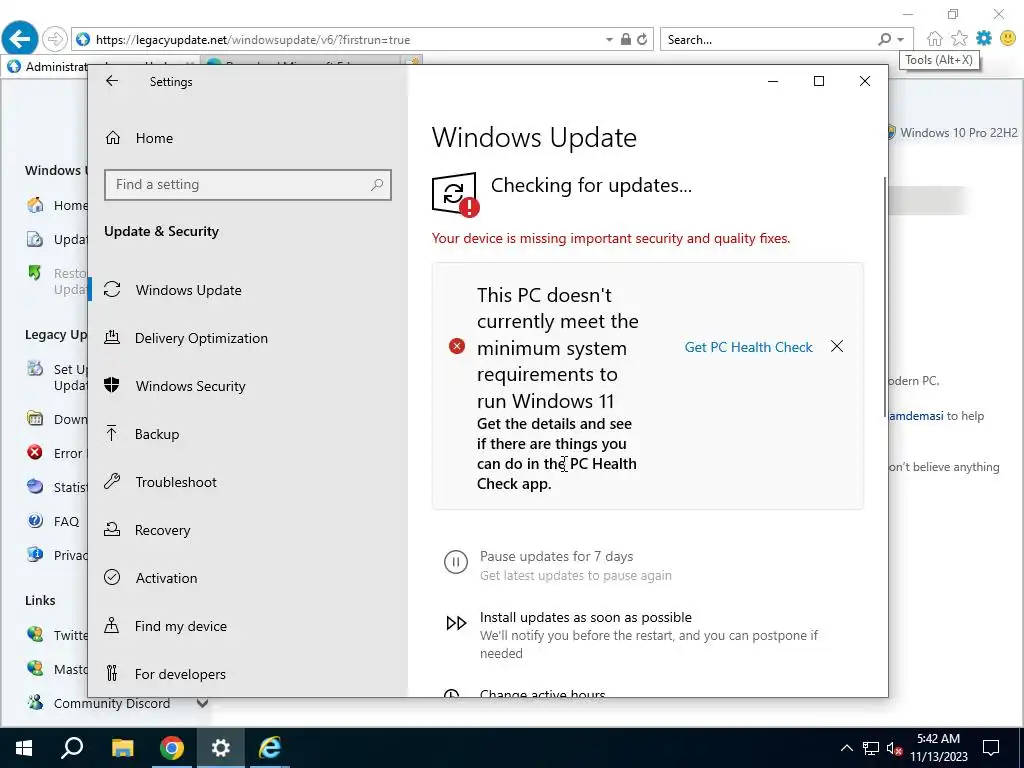Click the Settings gear on taskbar
The width and height of the screenshot is (1024, 768).
221,748
